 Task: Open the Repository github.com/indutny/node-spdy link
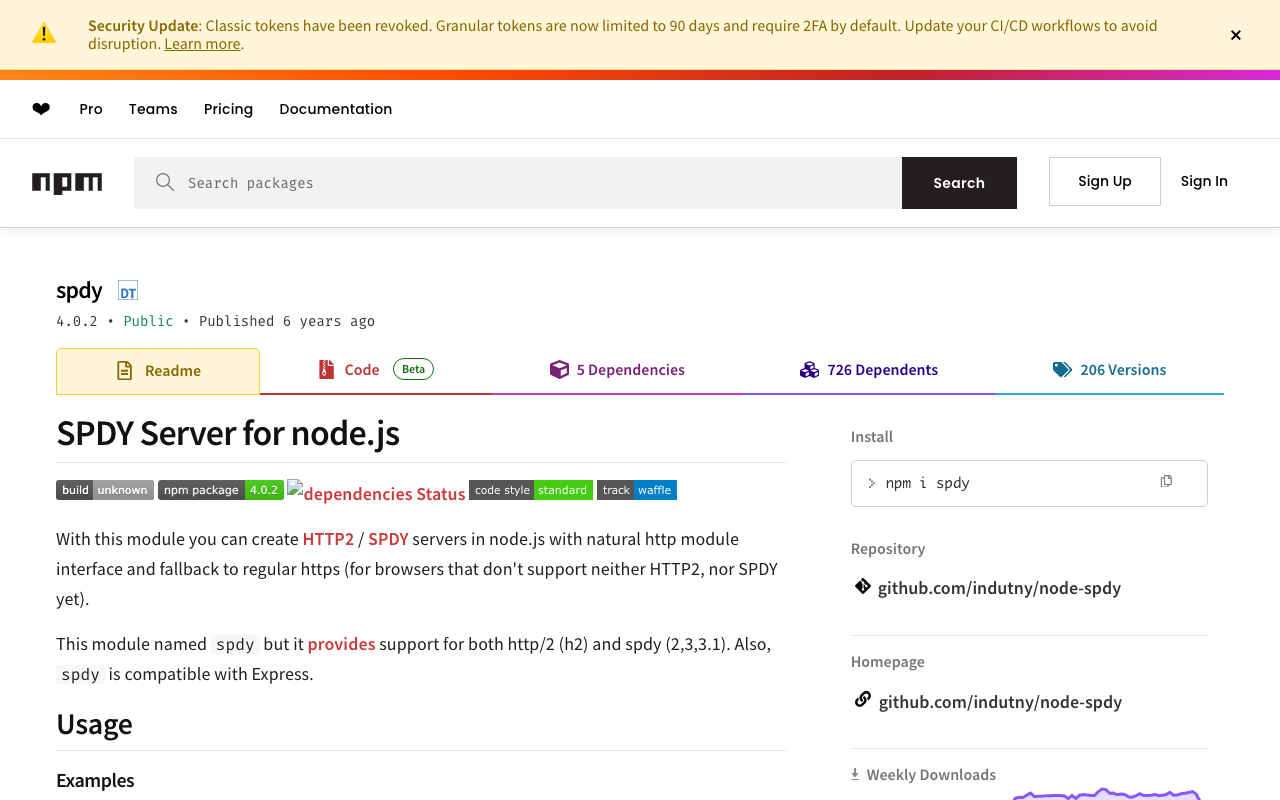(999, 588)
